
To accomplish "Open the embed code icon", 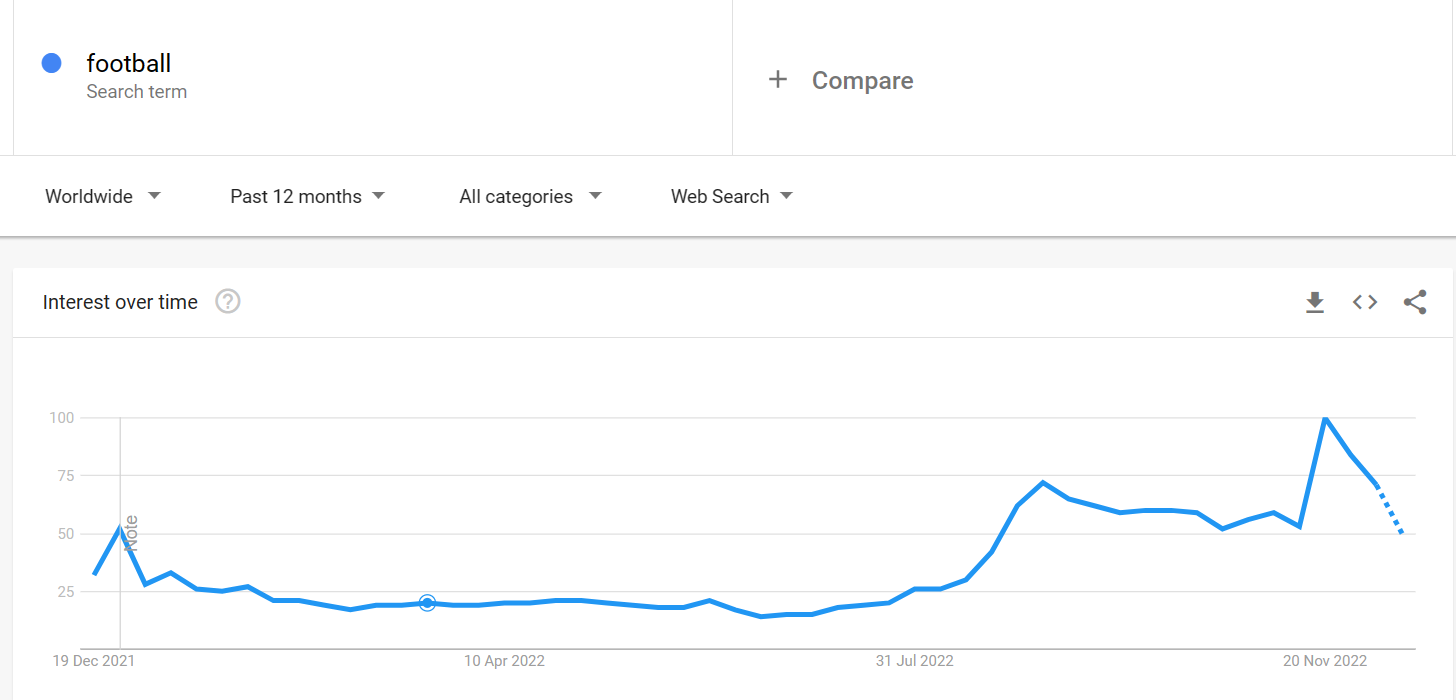I will (1365, 302).
